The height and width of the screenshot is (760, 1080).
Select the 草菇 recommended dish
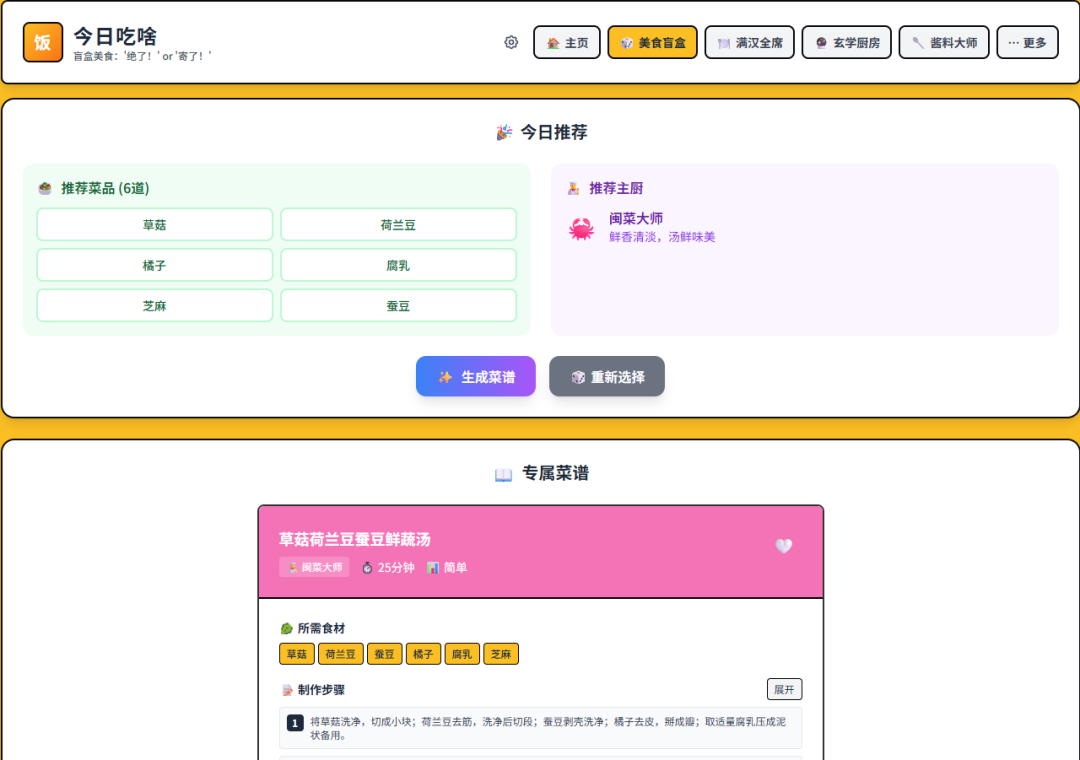[155, 225]
